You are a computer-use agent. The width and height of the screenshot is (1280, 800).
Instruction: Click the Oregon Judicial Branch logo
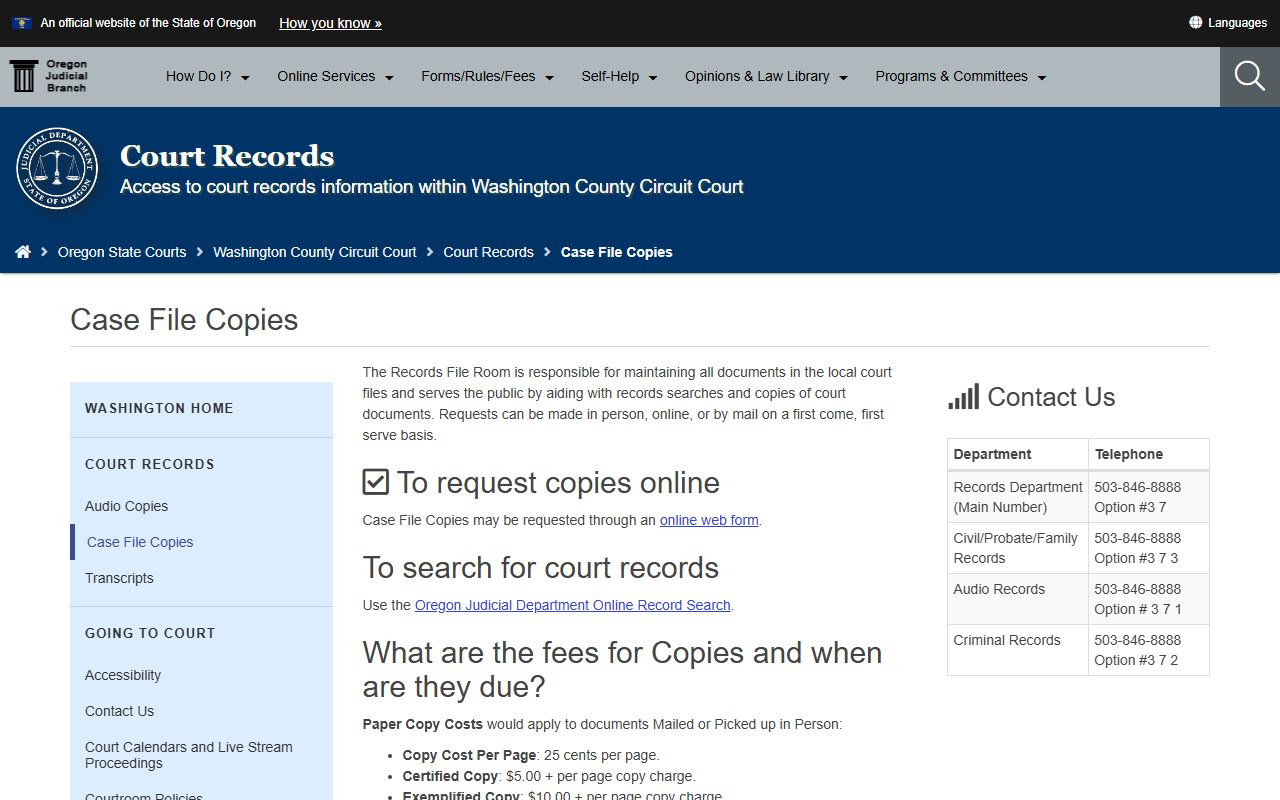click(x=48, y=76)
